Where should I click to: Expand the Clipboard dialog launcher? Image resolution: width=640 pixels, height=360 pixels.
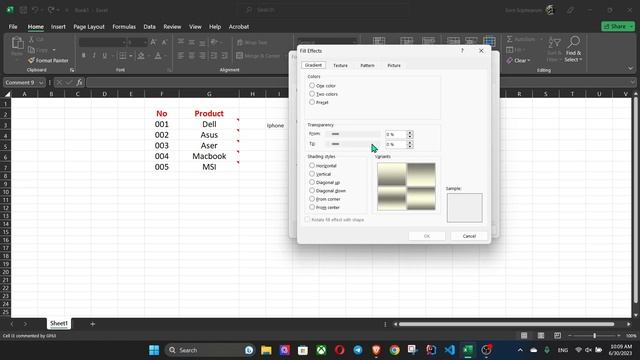[x=72, y=70]
